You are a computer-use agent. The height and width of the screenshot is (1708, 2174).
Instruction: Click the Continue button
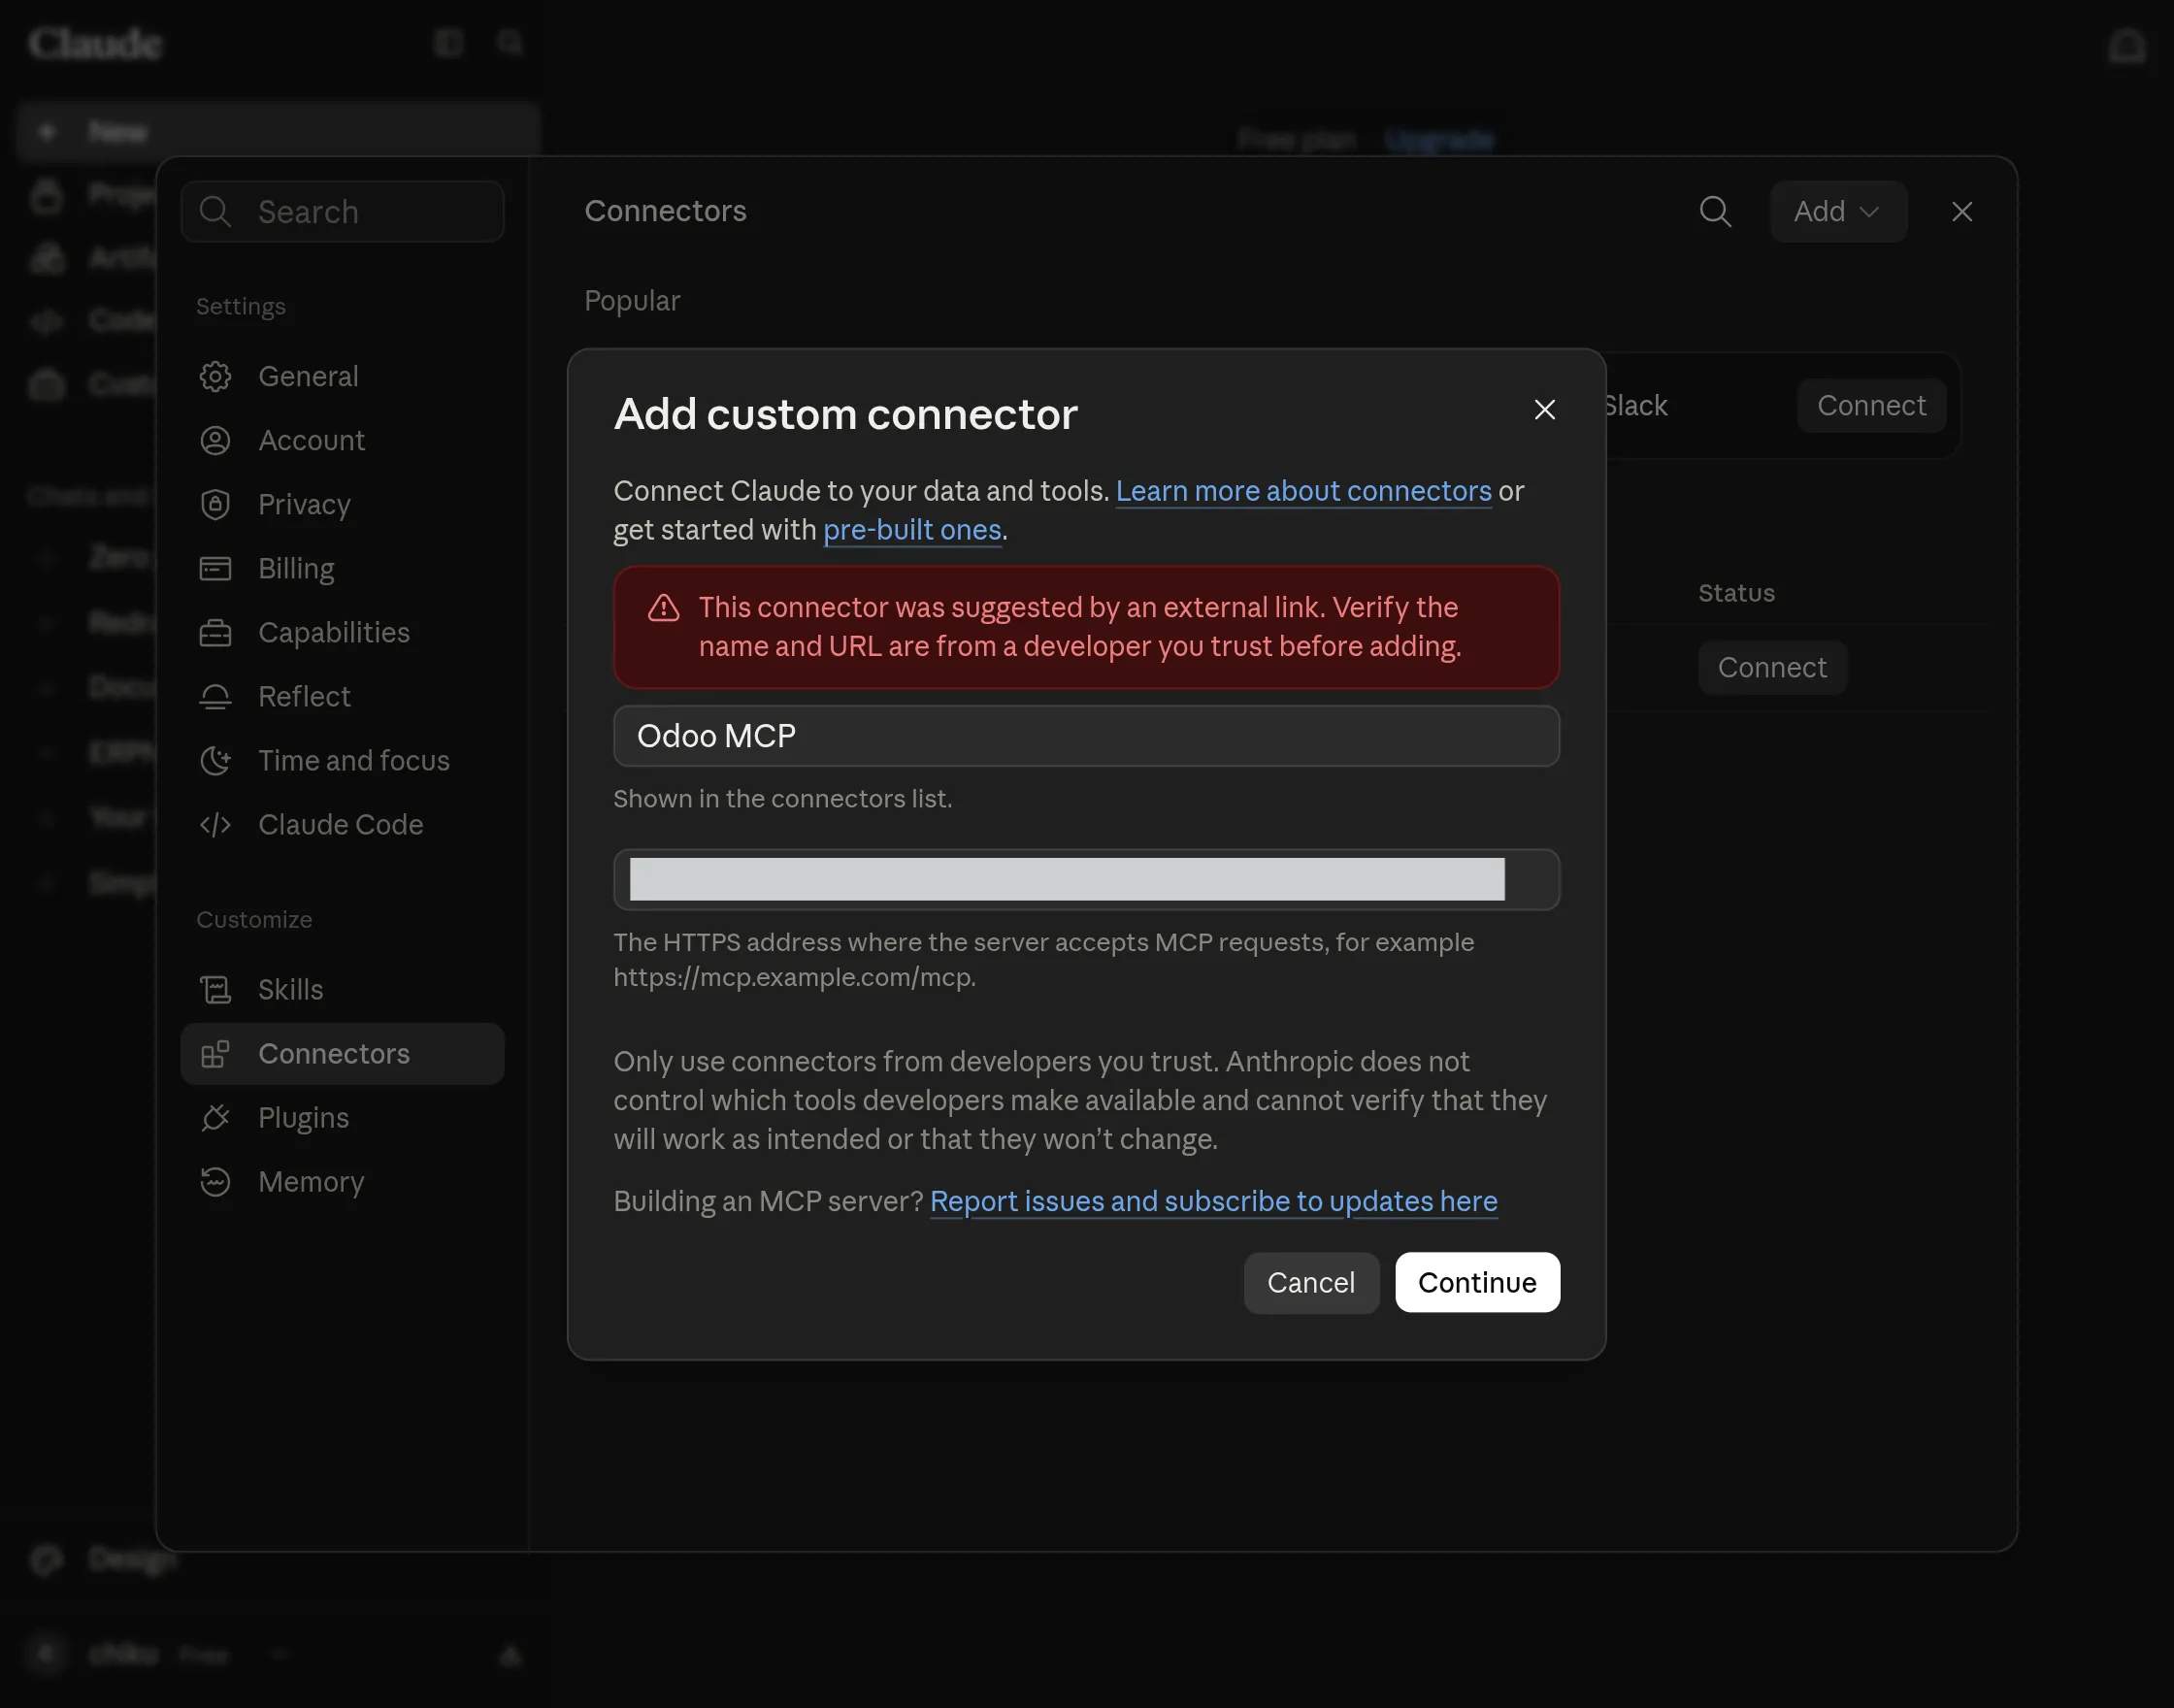(1477, 1282)
